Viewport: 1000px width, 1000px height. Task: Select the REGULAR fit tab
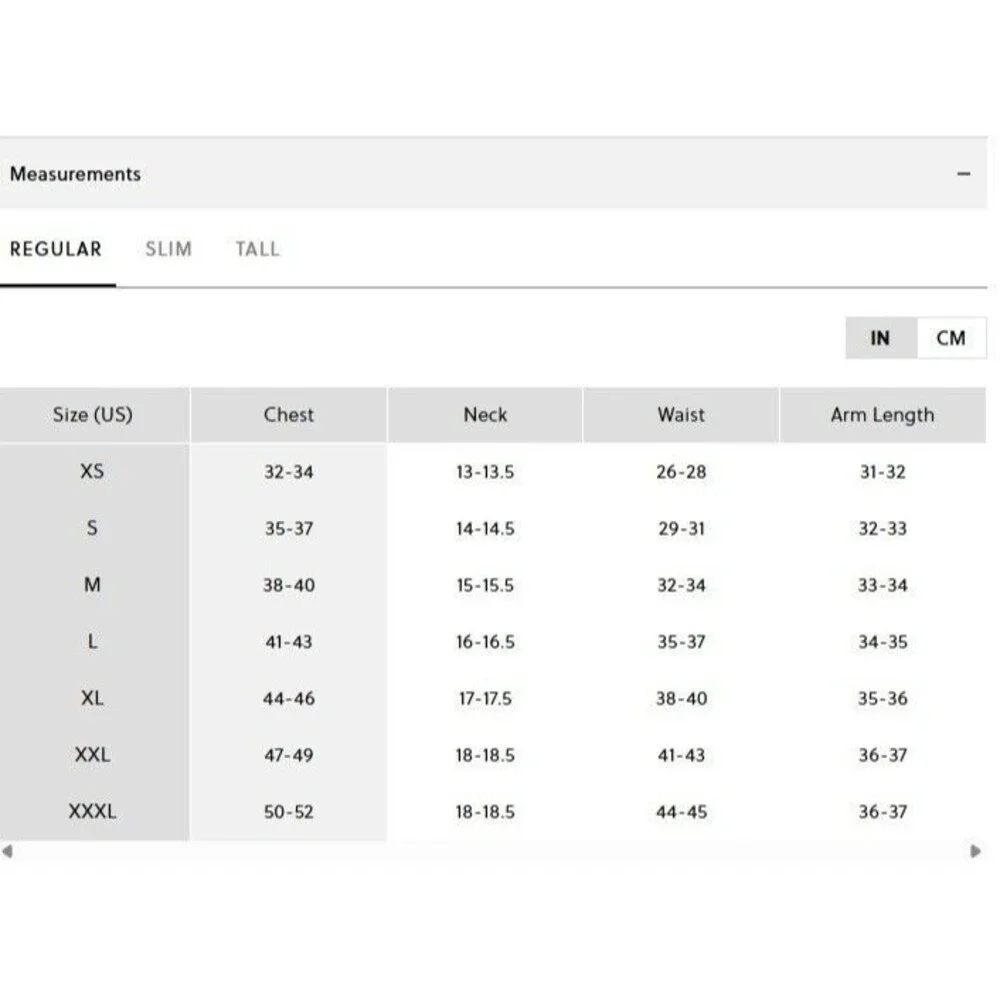[x=56, y=249]
